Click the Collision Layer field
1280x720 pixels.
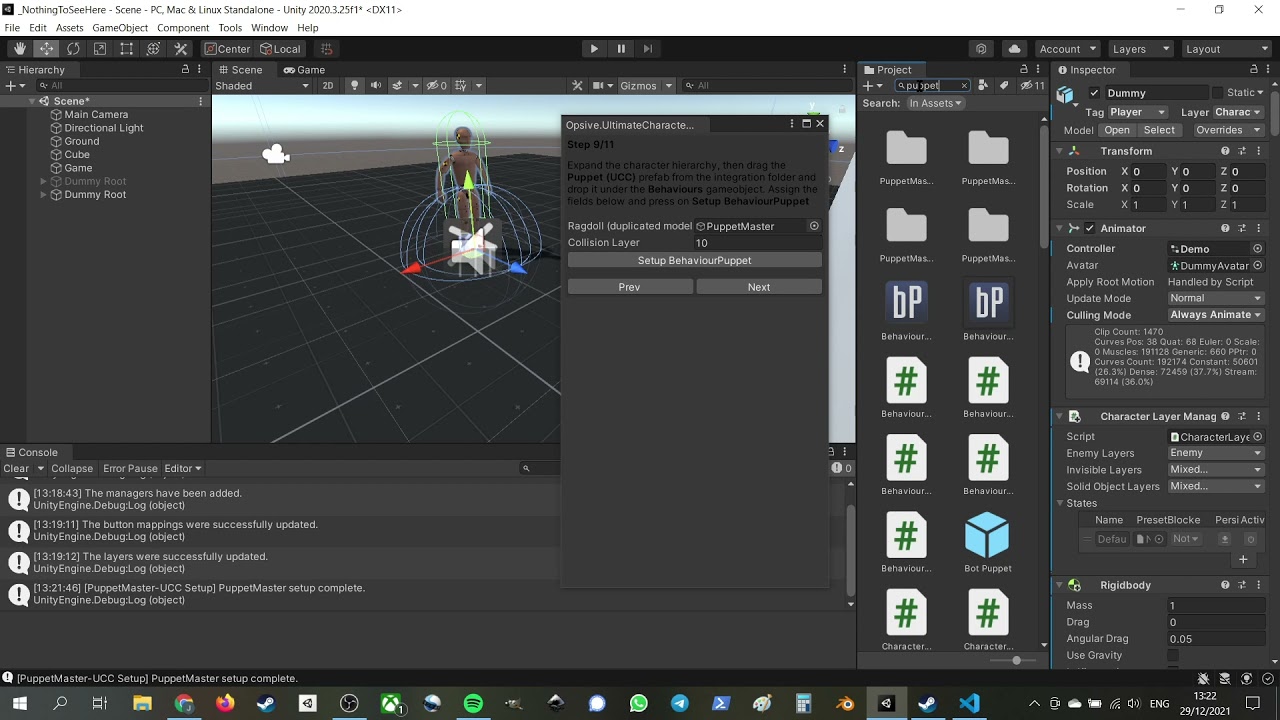click(757, 243)
